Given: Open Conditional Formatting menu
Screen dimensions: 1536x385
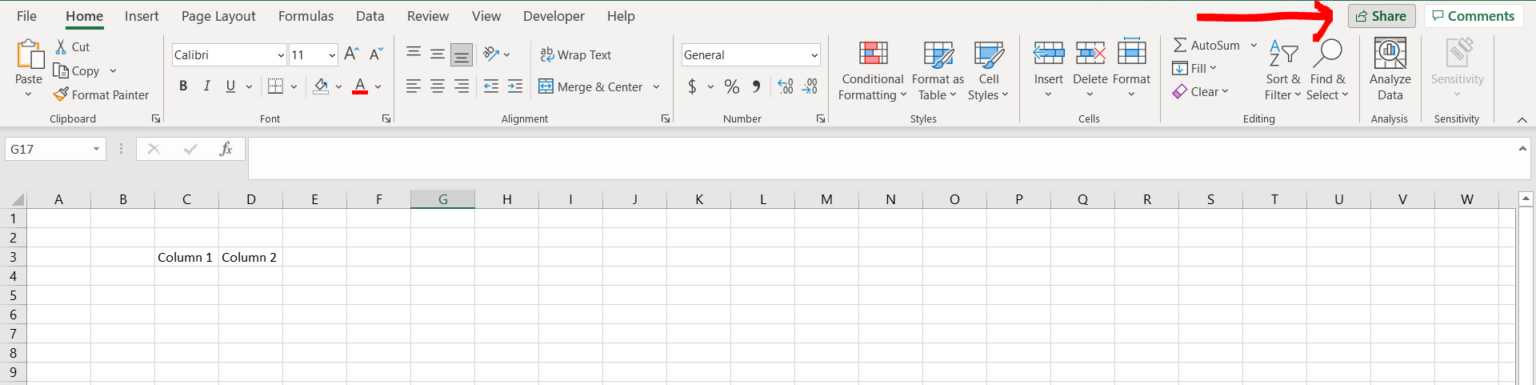Looking at the screenshot, I should (873, 71).
